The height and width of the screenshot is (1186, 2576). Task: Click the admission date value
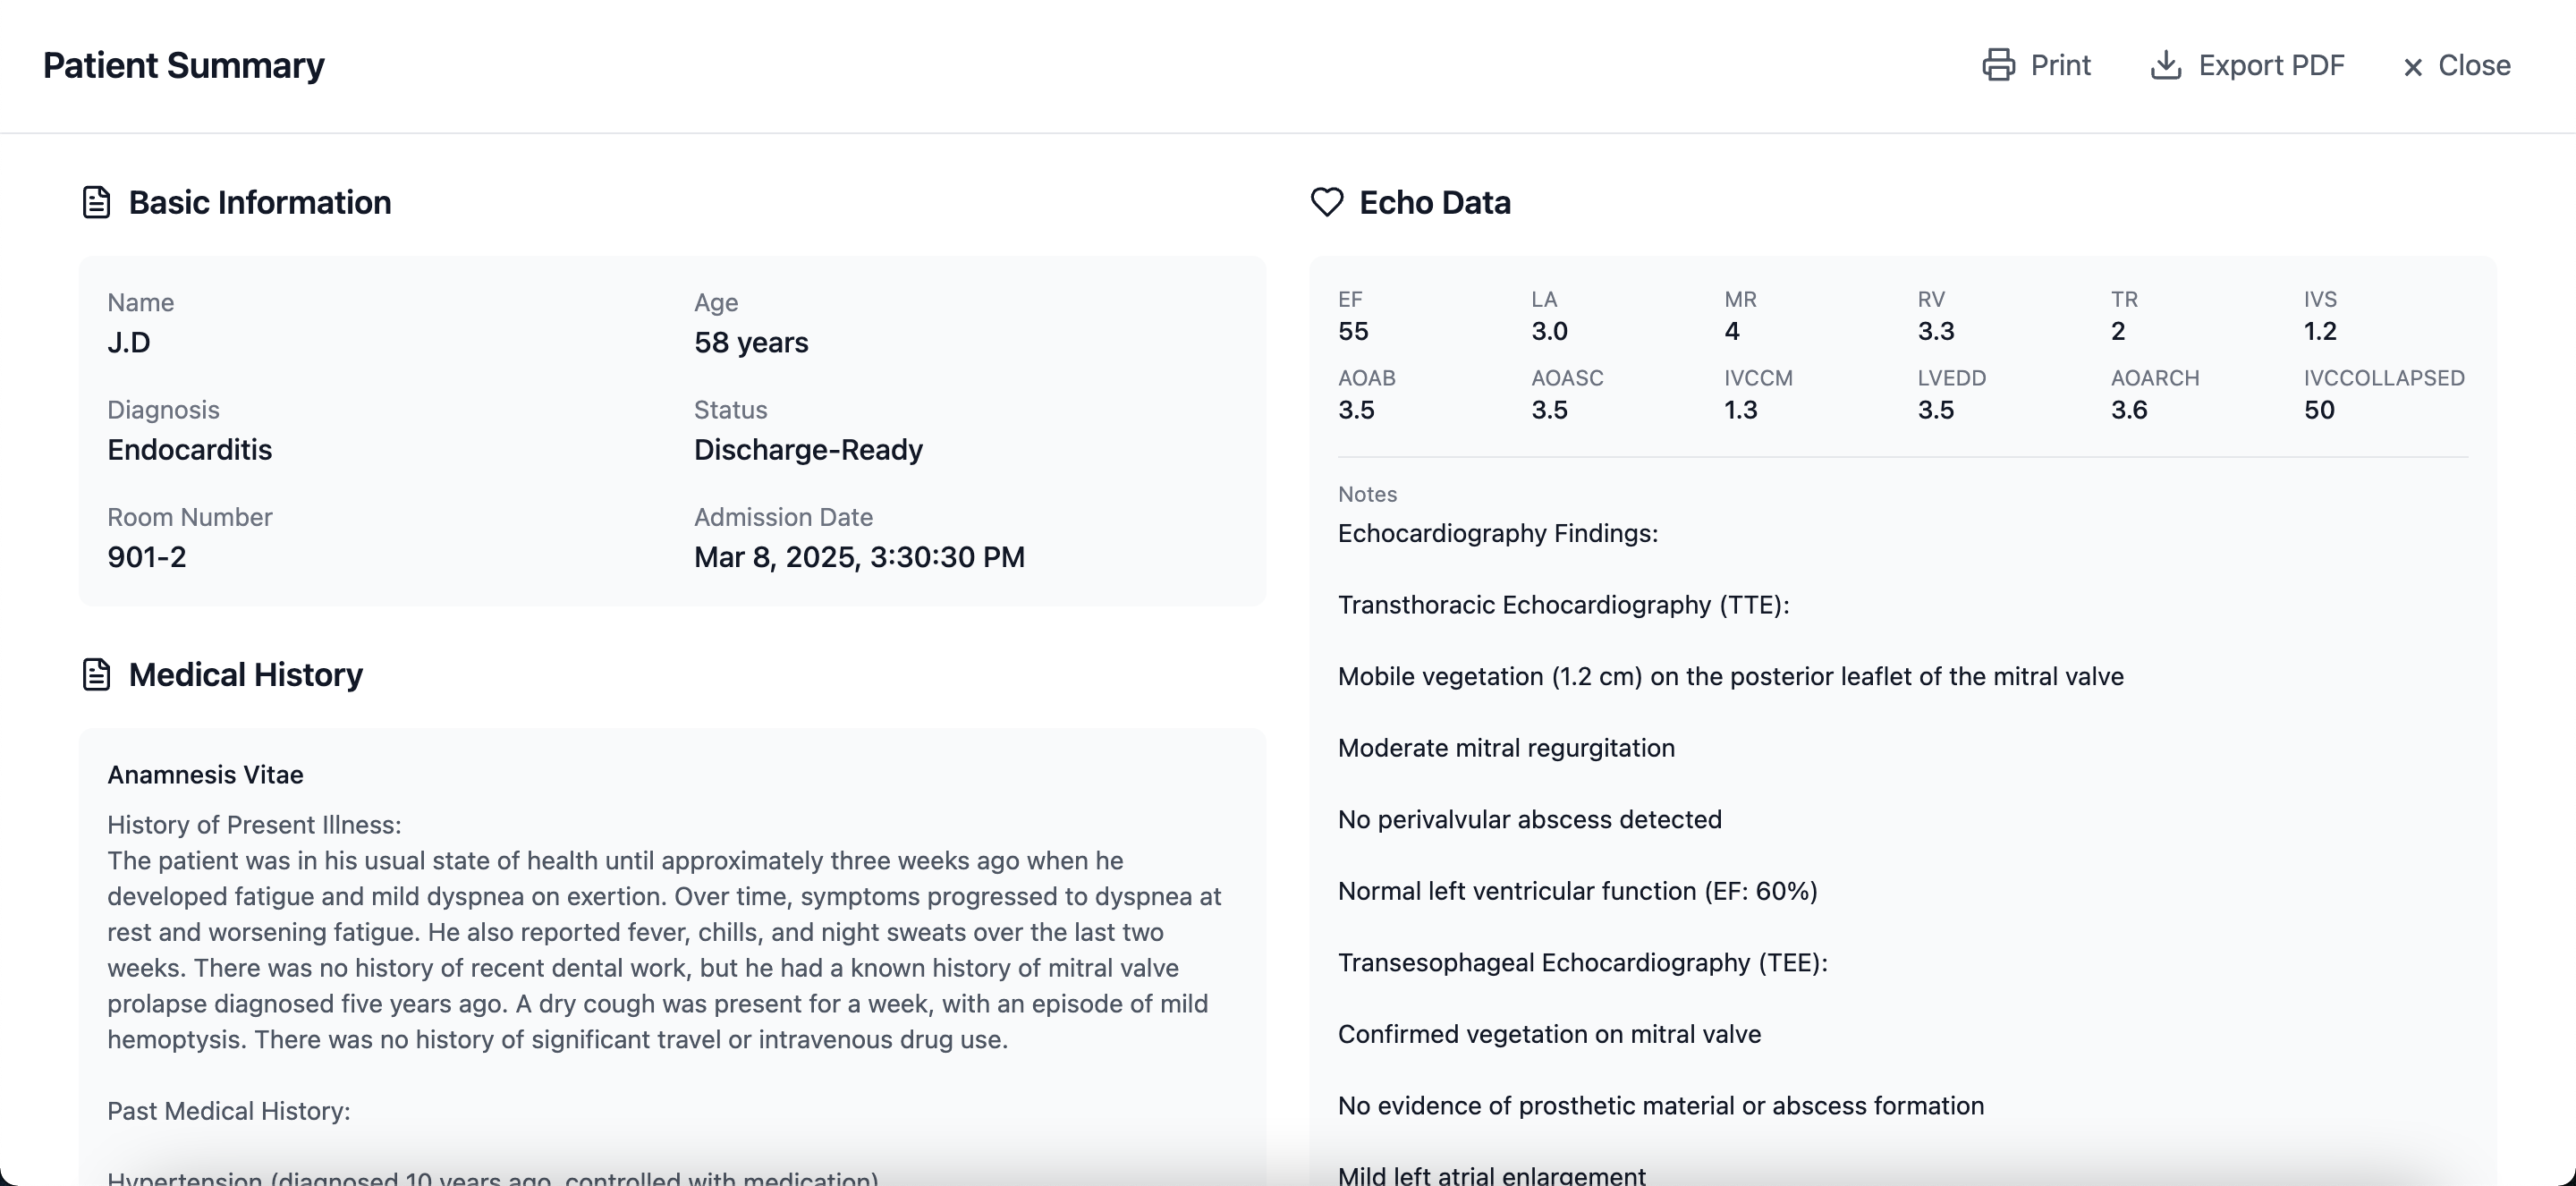click(859, 557)
